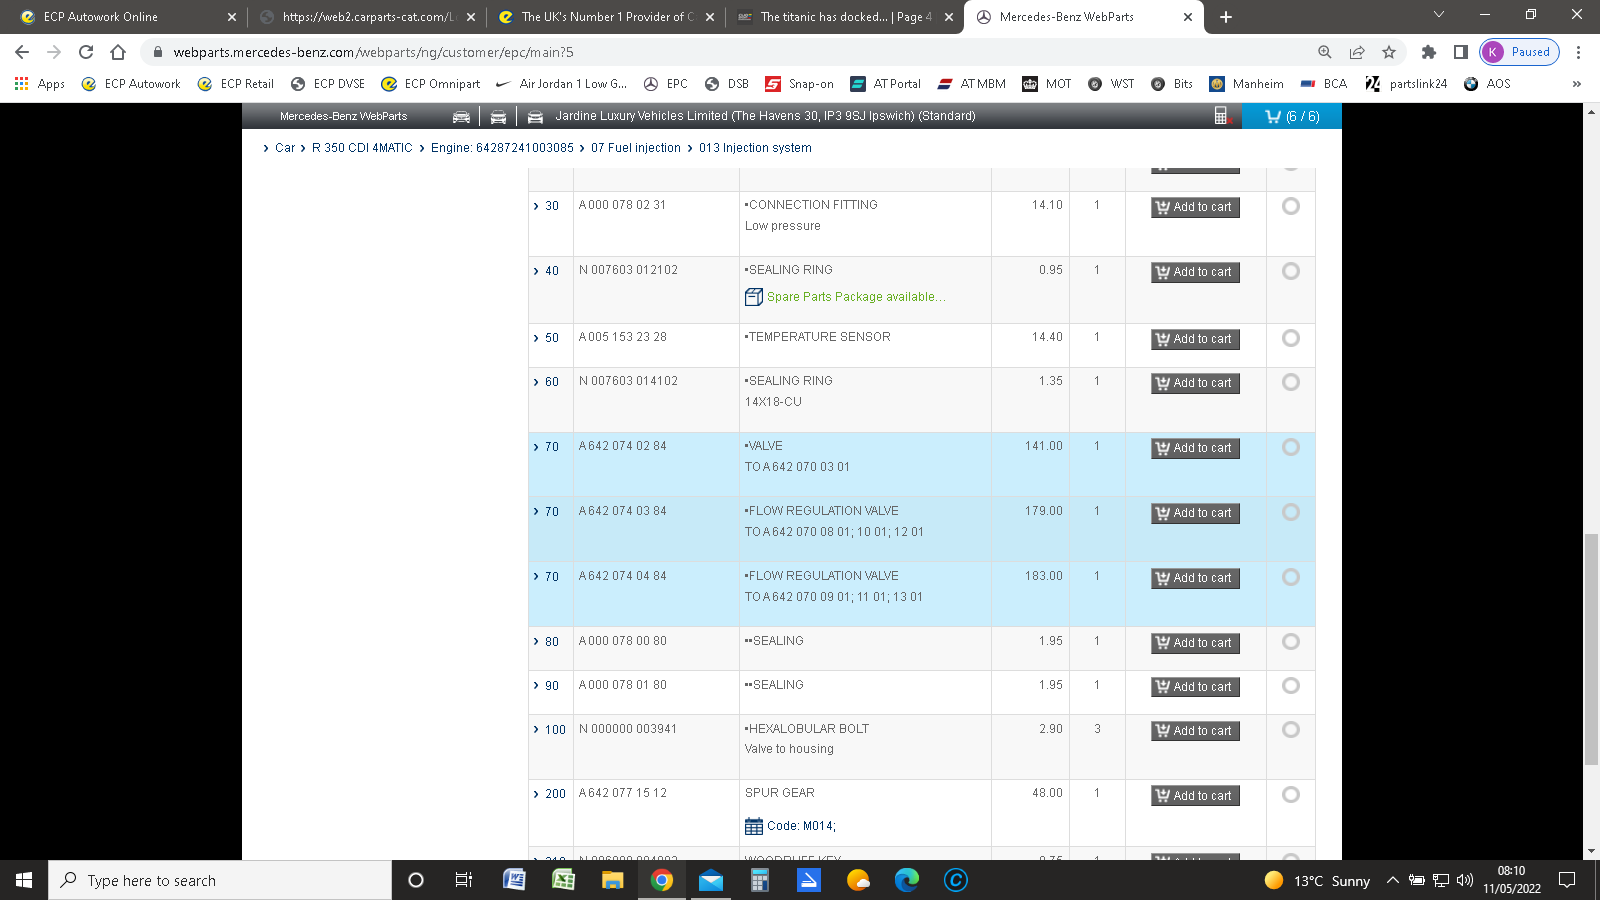Bookmark this page with the star icon
Image resolution: width=1600 pixels, height=900 pixels.
pos(1389,52)
